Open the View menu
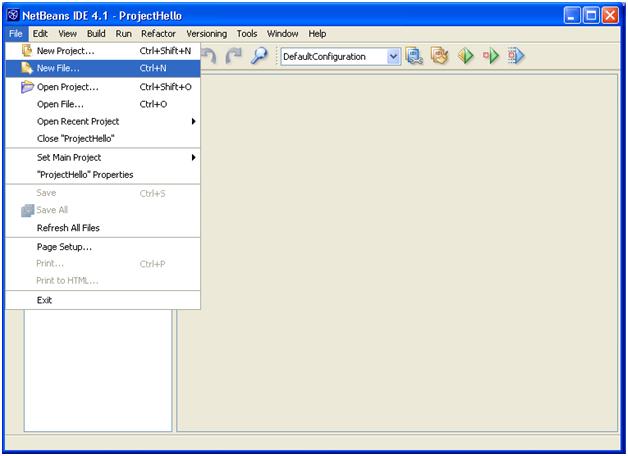The width and height of the screenshot is (628, 456). pos(67,34)
